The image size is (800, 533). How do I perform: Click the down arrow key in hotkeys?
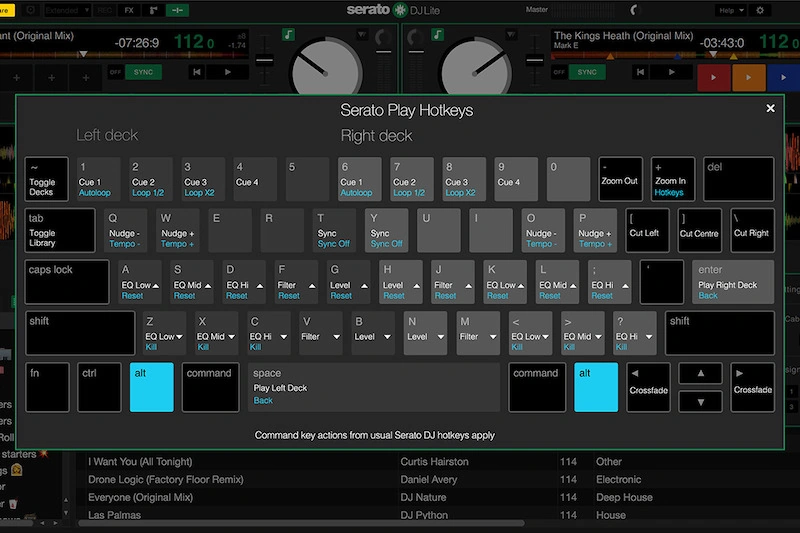701,401
